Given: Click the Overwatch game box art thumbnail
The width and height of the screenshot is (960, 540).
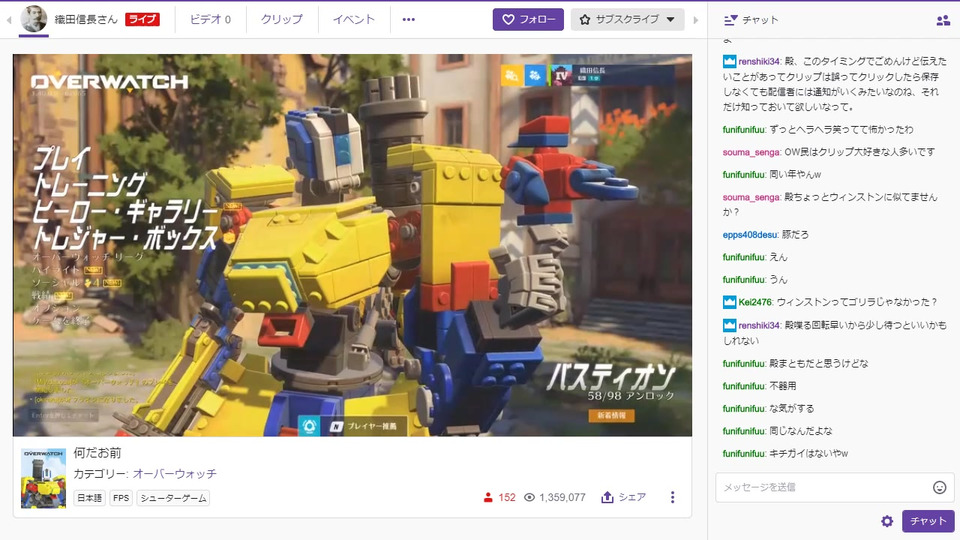Looking at the screenshot, I should (43, 478).
